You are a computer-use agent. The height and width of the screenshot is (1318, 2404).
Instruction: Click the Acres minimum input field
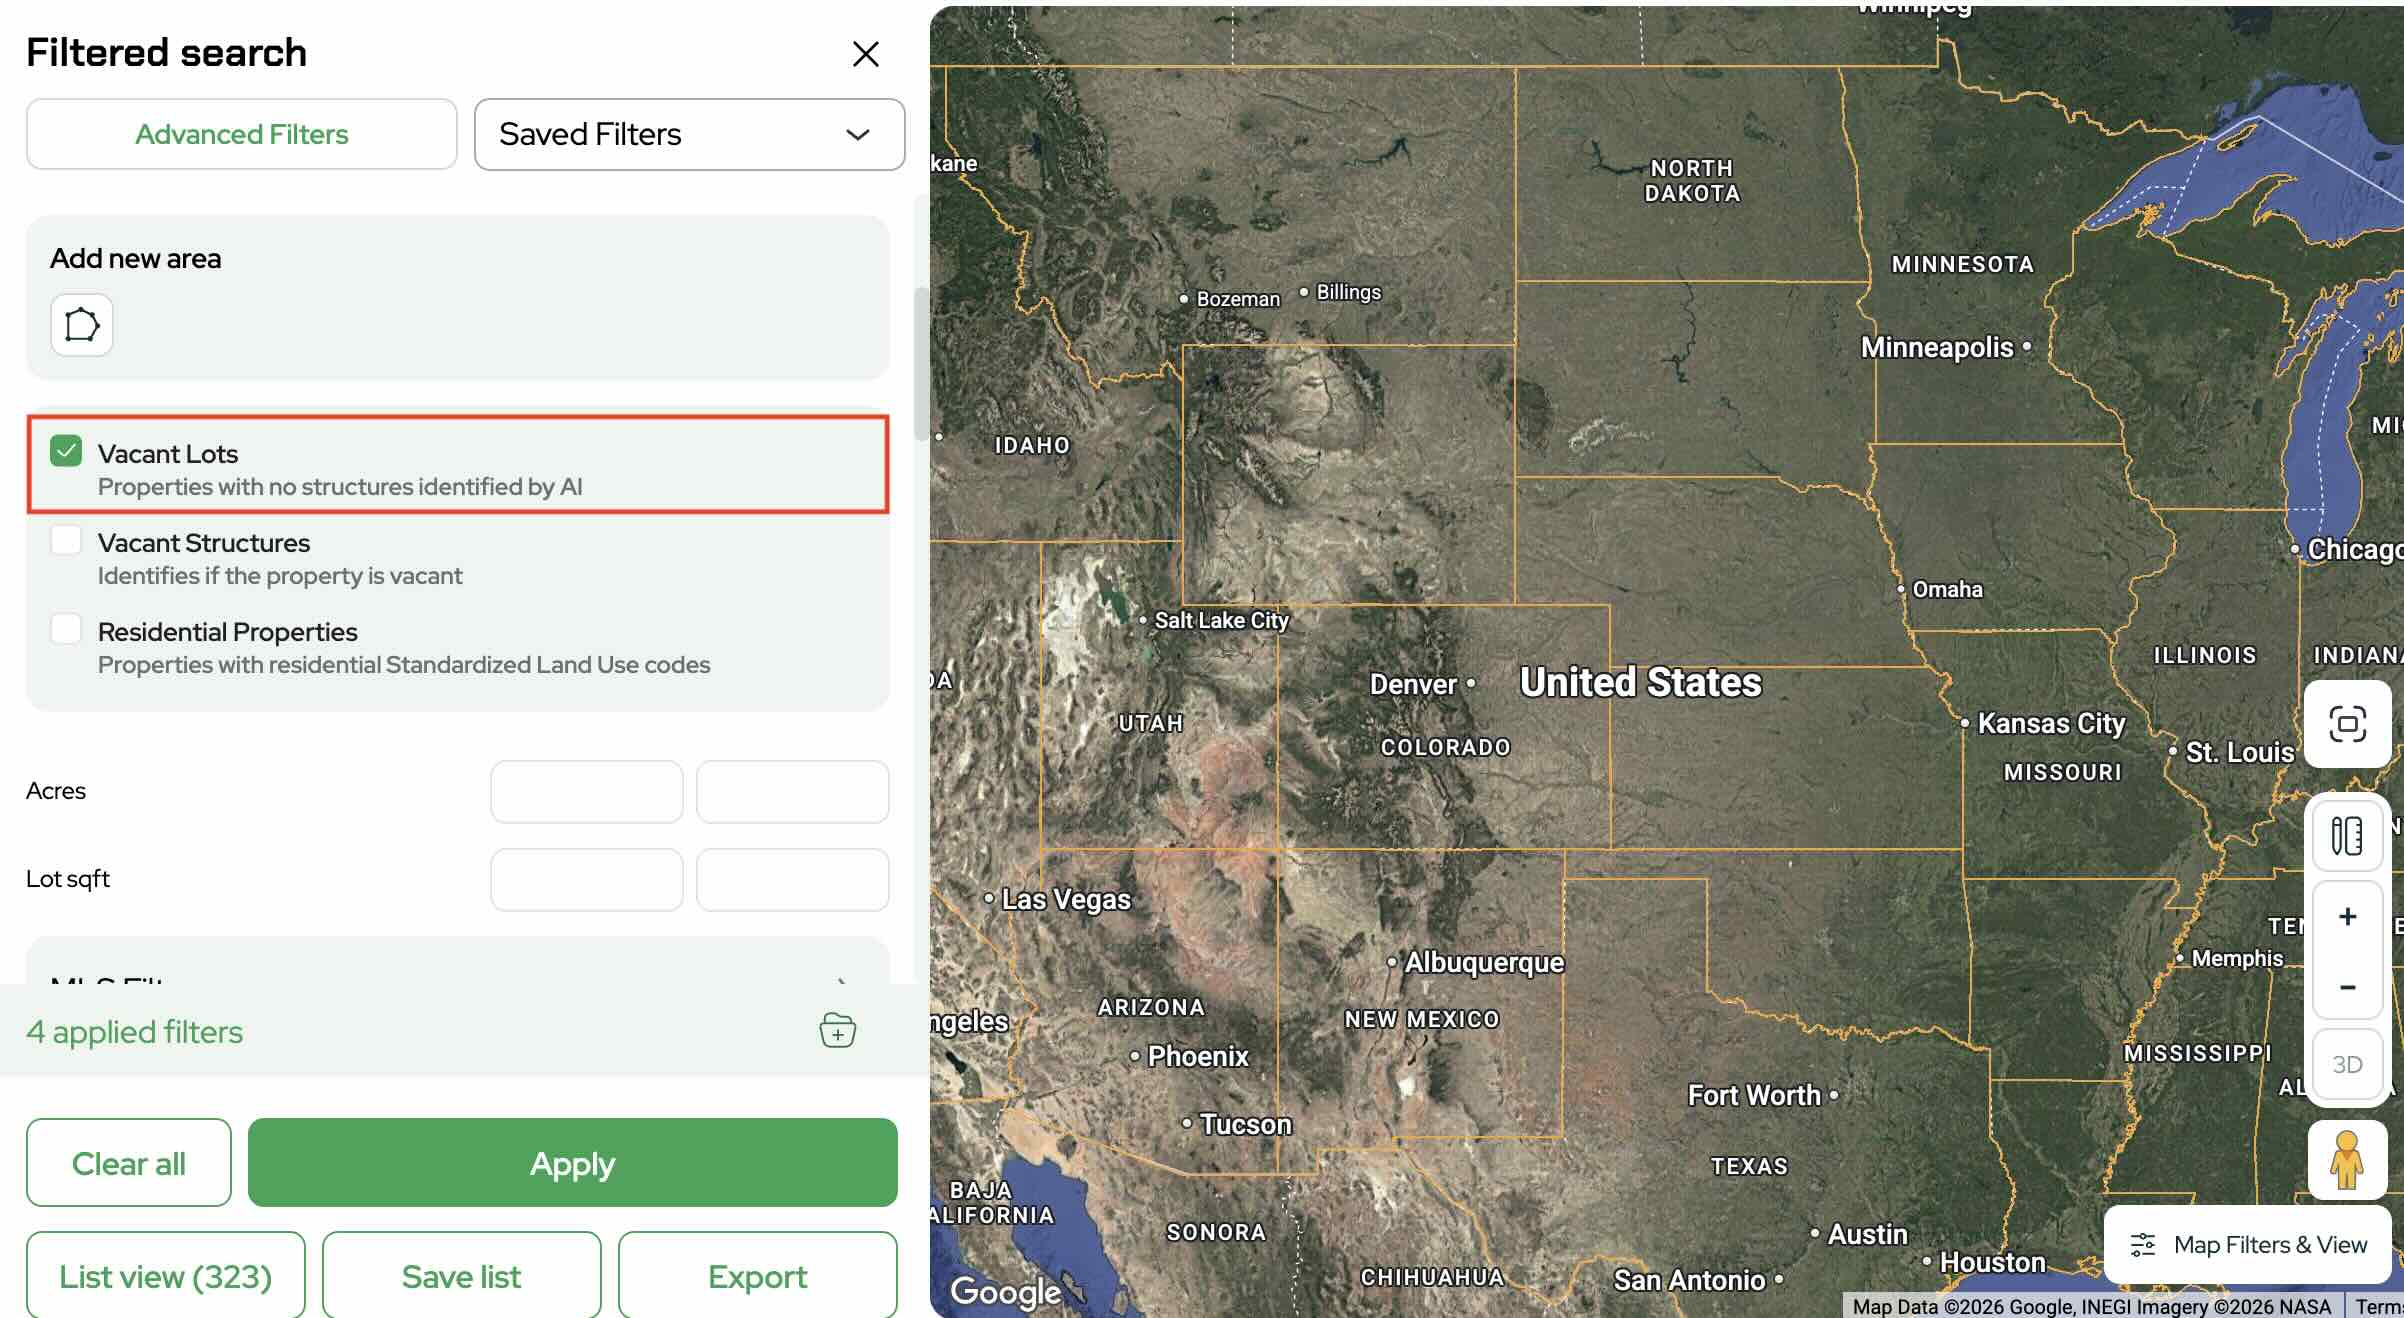tap(586, 792)
